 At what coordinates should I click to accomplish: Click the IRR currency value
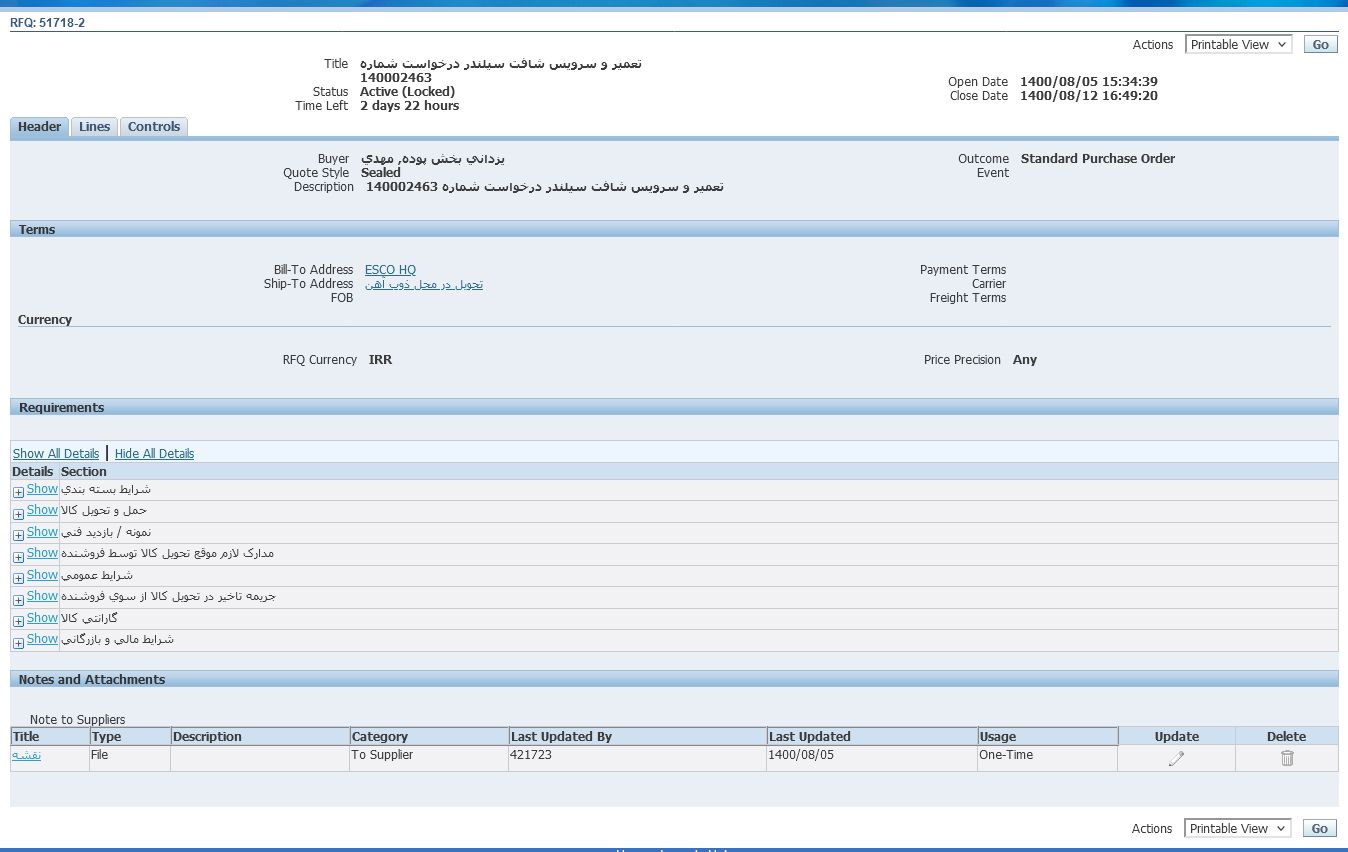(380, 360)
